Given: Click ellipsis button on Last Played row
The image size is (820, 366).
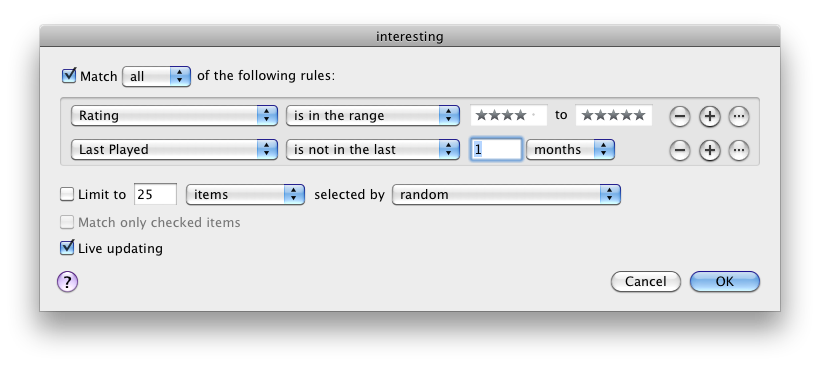Looking at the screenshot, I should (738, 151).
